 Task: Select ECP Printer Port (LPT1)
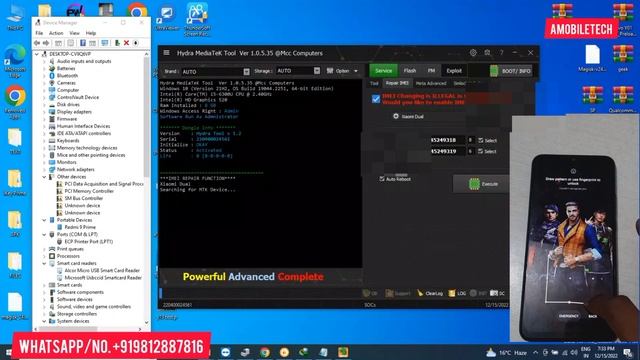(x=89, y=242)
